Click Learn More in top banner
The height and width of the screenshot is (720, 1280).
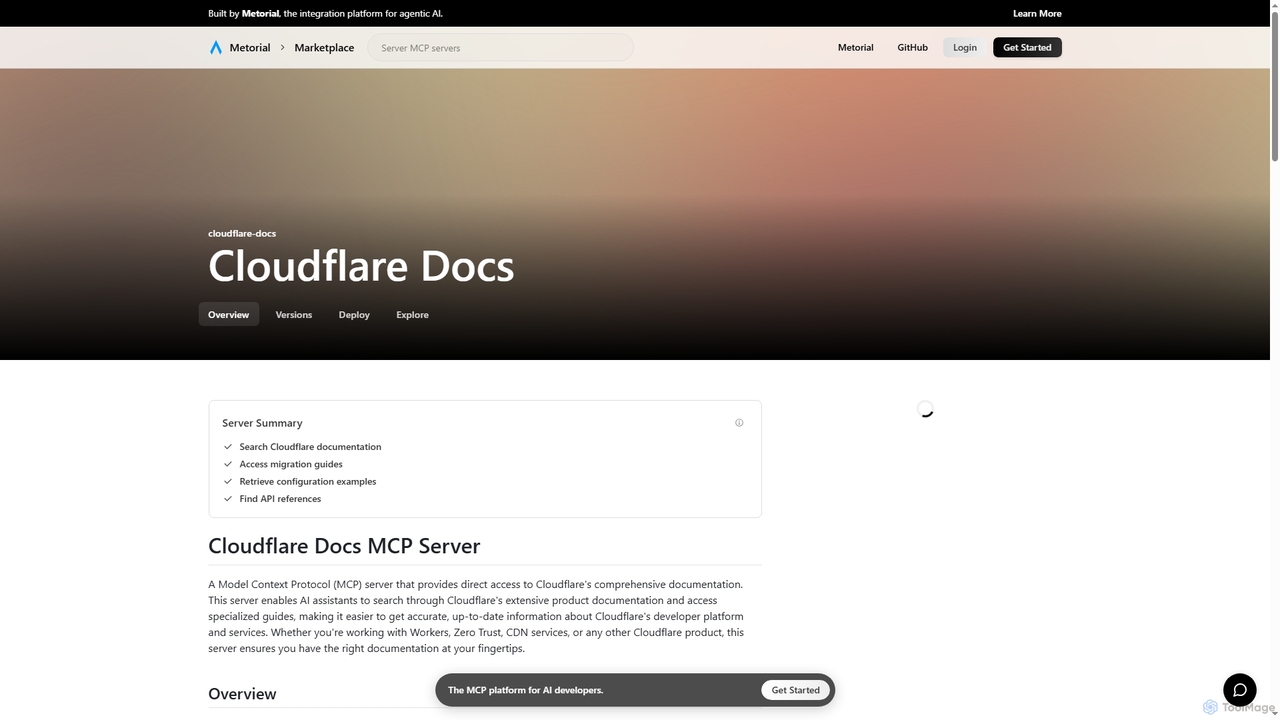click(1037, 14)
